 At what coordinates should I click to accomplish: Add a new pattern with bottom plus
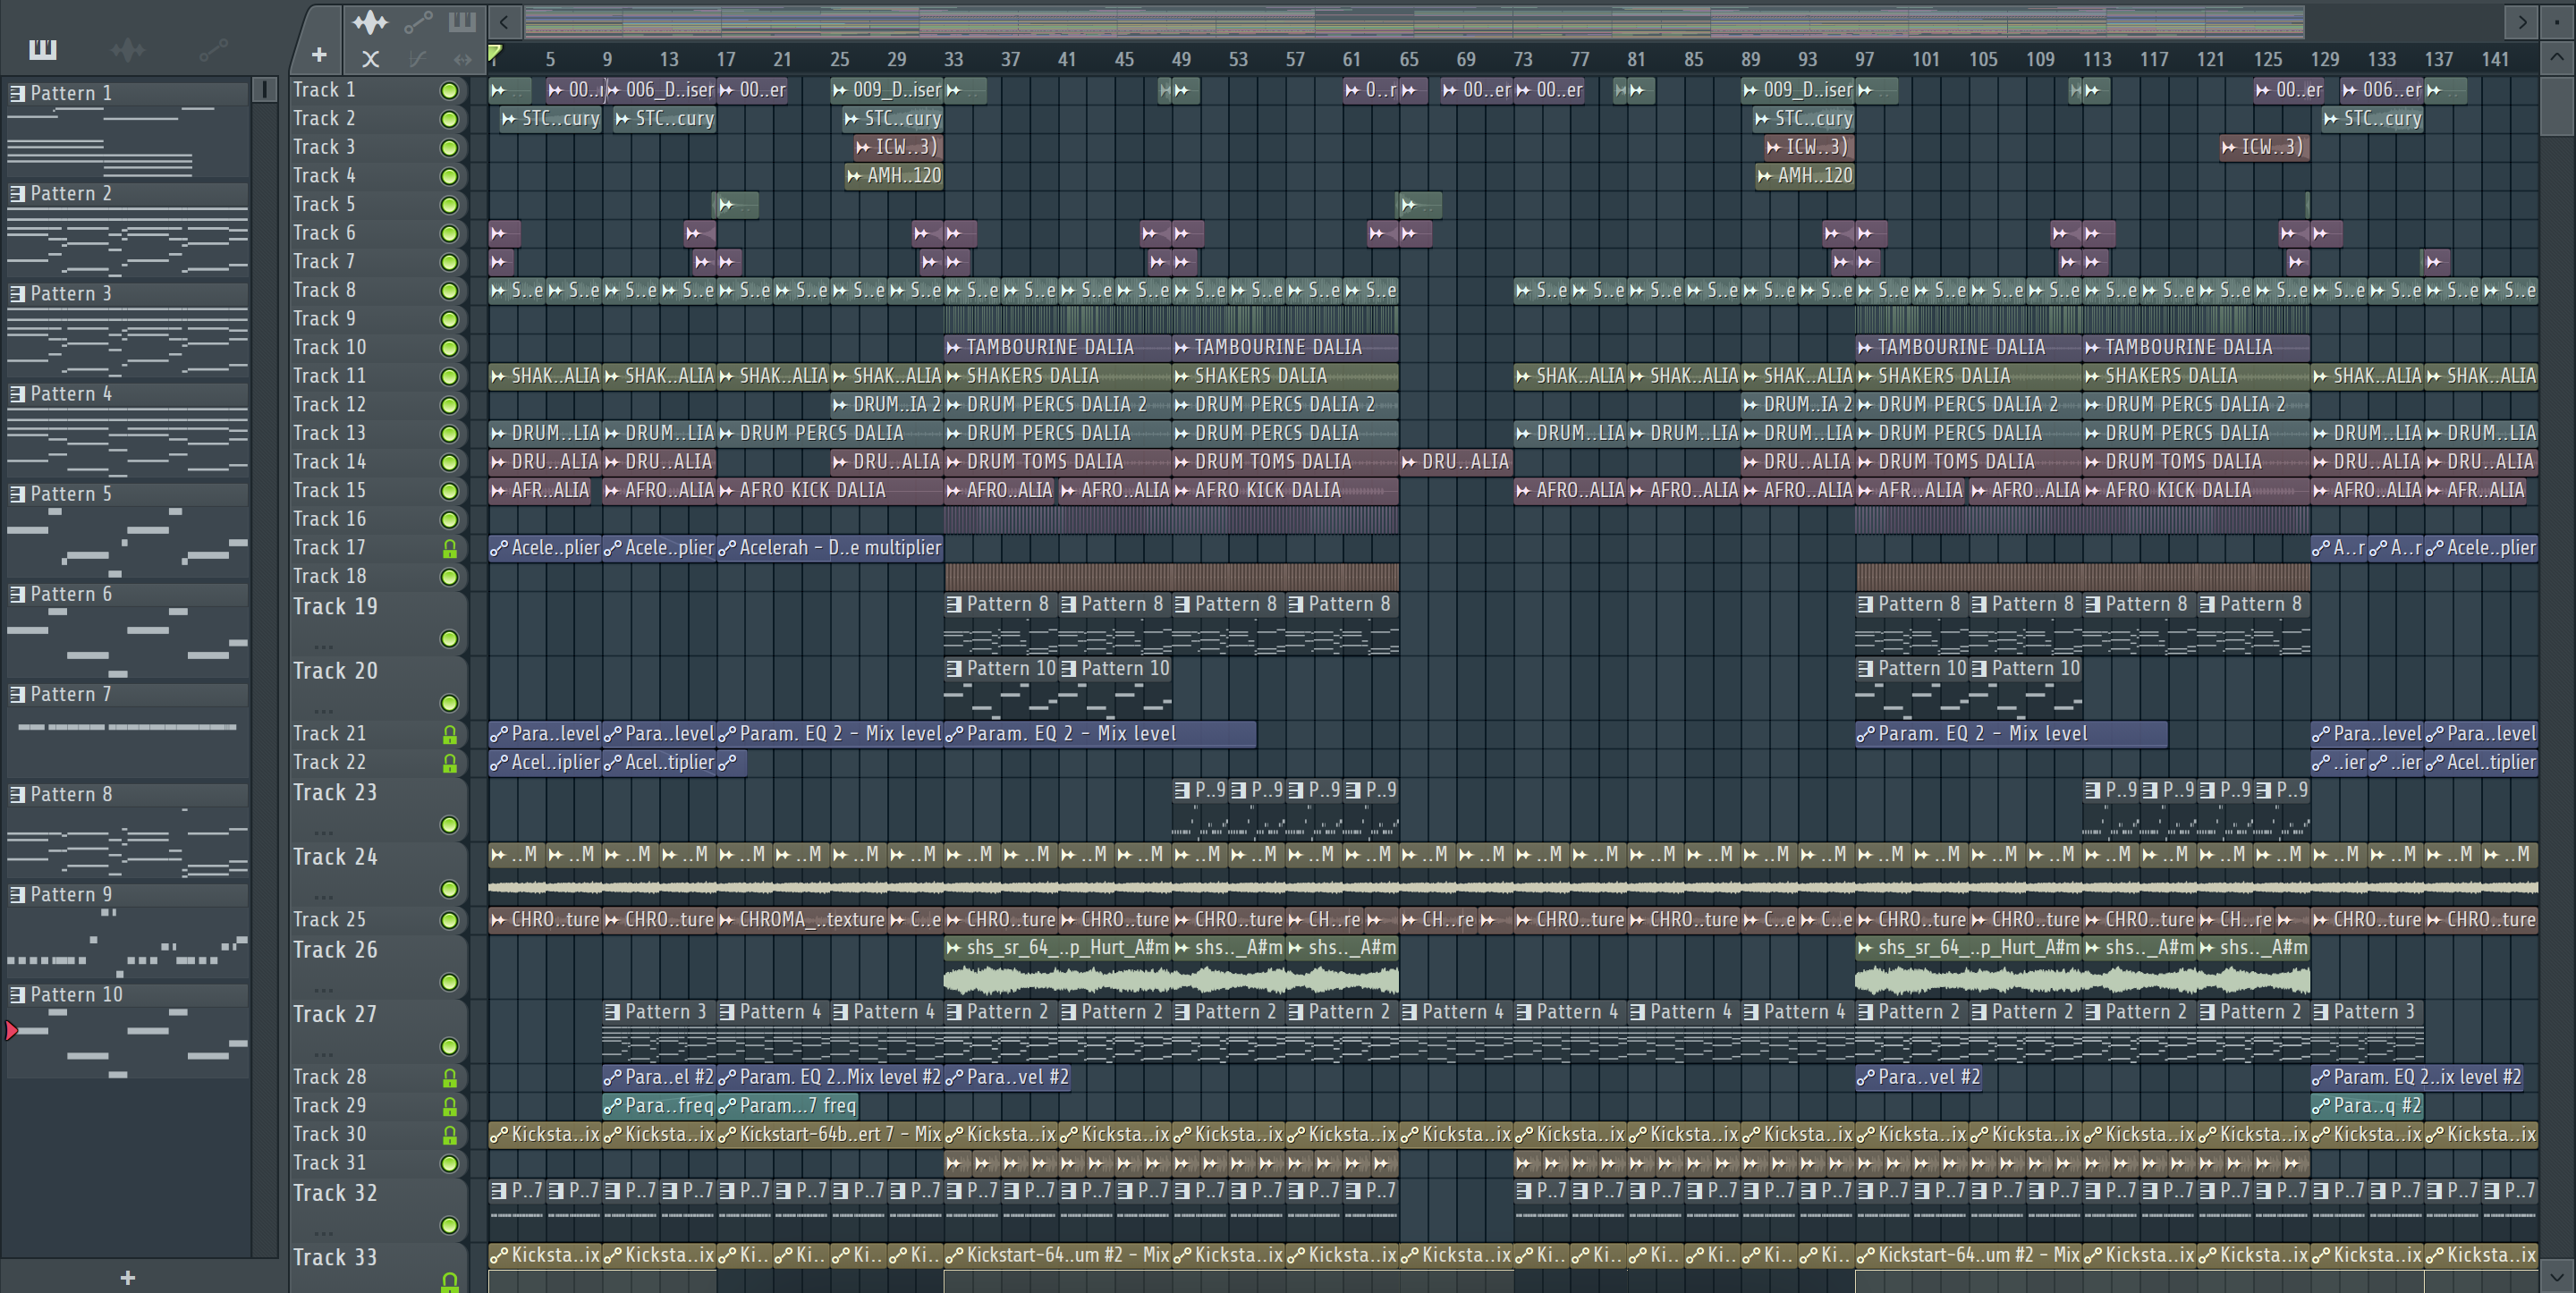[x=127, y=1277]
